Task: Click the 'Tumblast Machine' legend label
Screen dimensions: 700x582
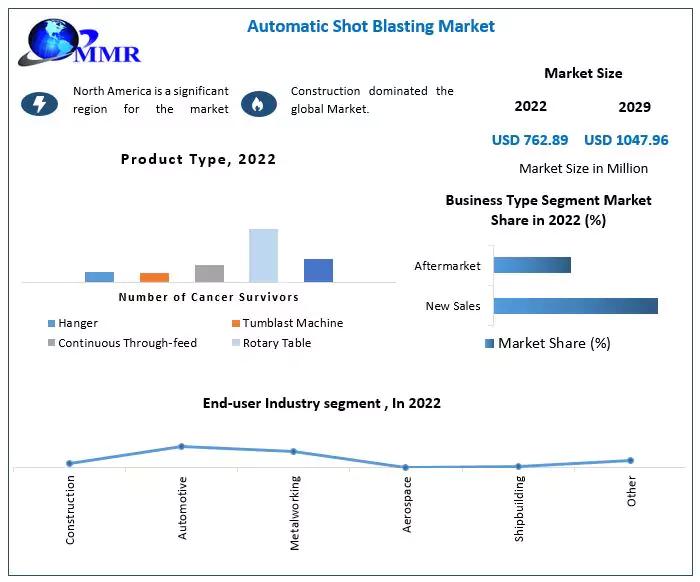Action: 293,323
